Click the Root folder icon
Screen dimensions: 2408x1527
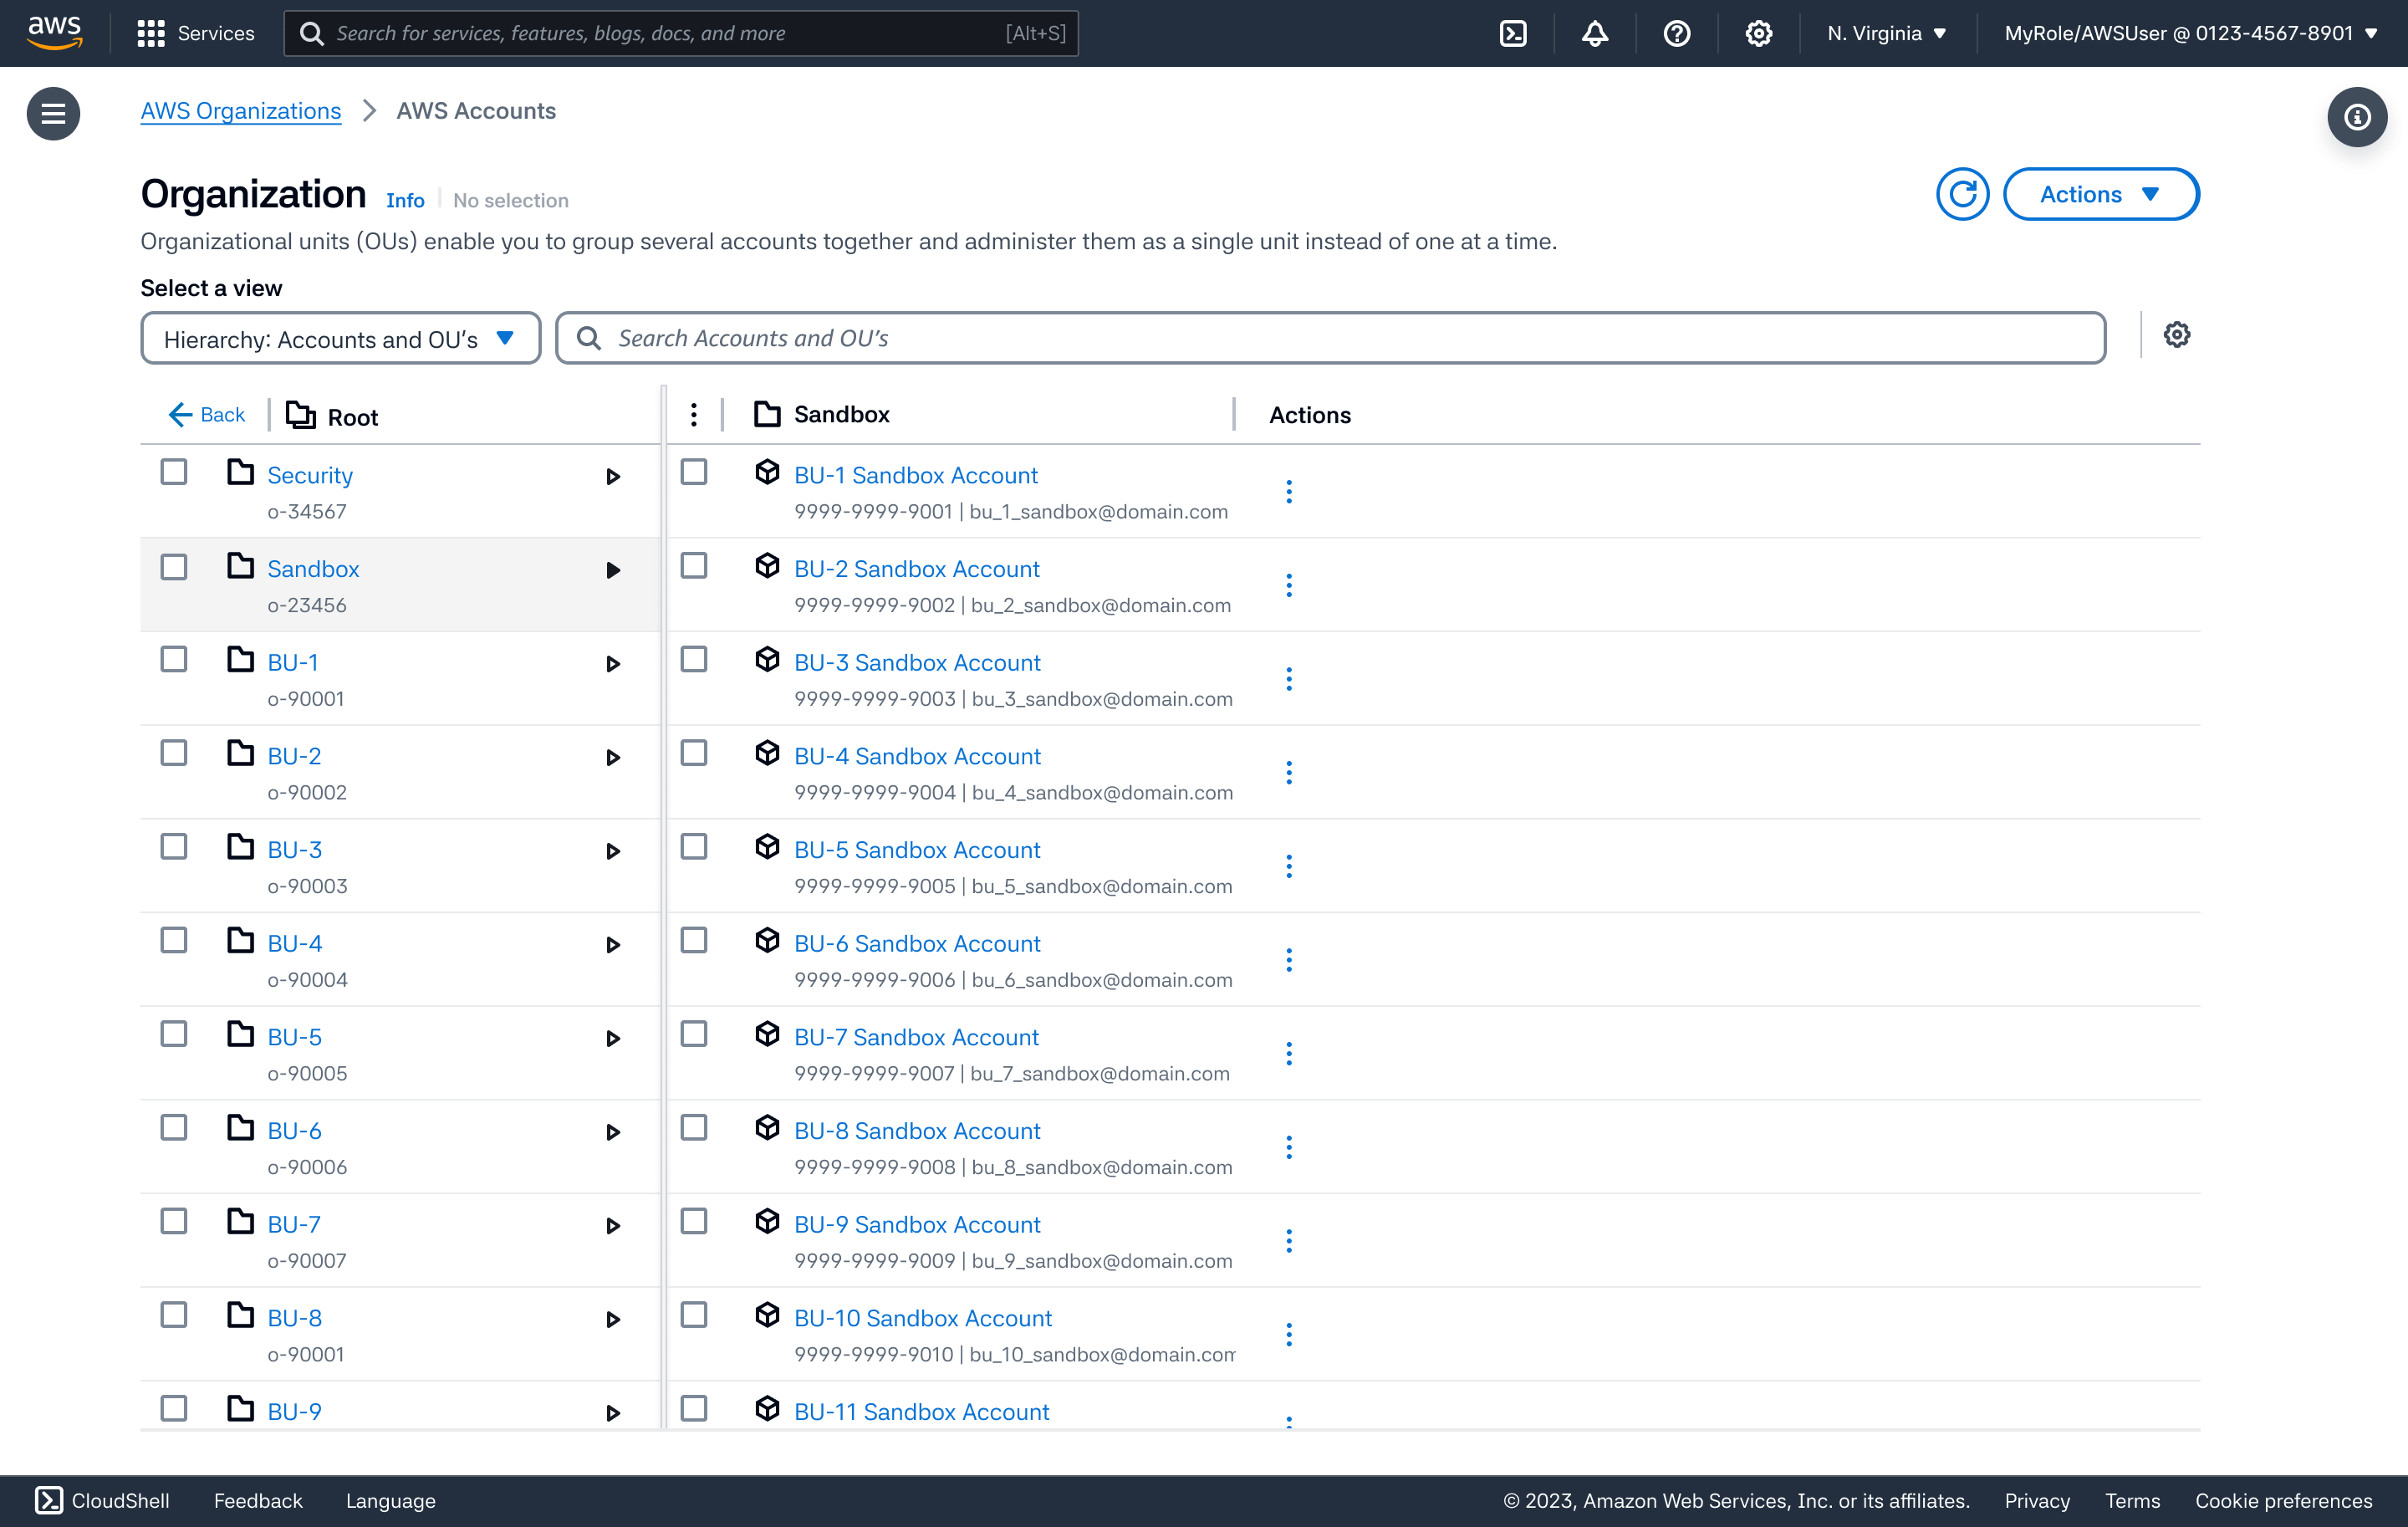coord(301,414)
